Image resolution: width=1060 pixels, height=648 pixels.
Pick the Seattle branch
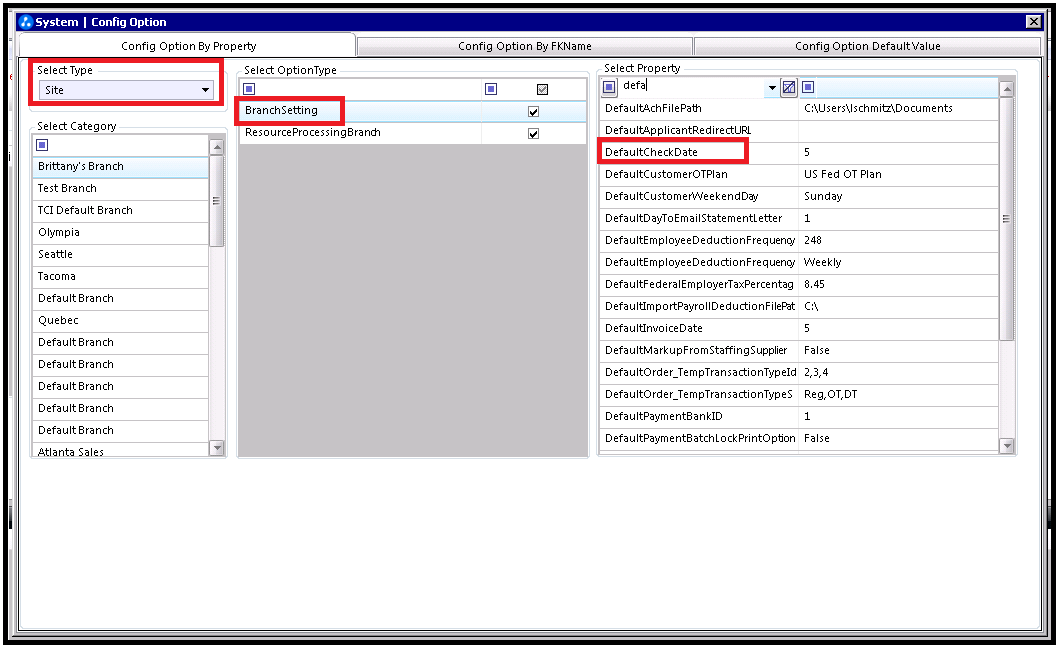tap(120, 255)
